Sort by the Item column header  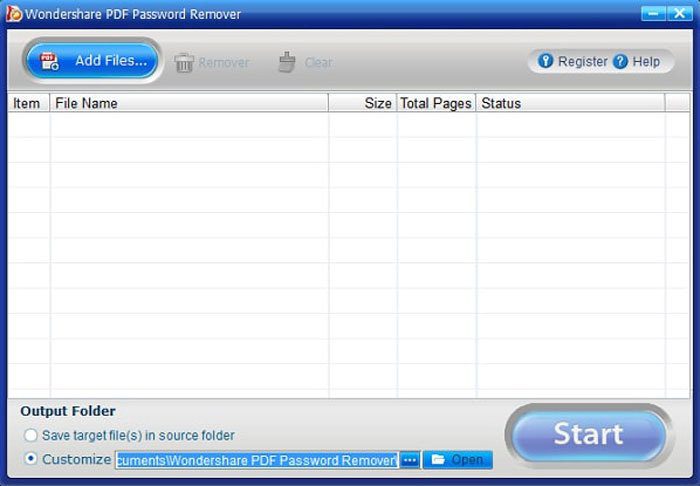(x=29, y=103)
